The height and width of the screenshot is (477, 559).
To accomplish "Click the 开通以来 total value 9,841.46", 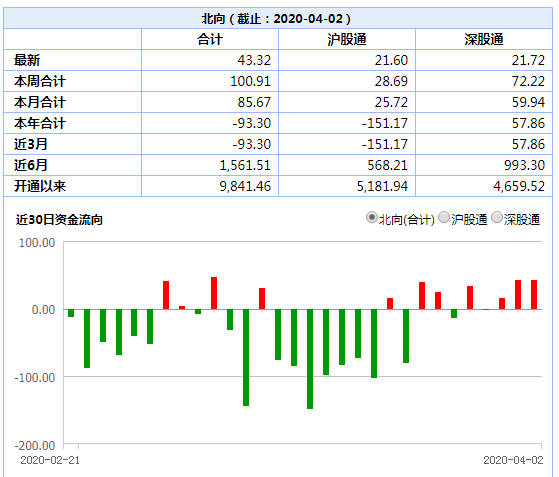I will coord(245,186).
